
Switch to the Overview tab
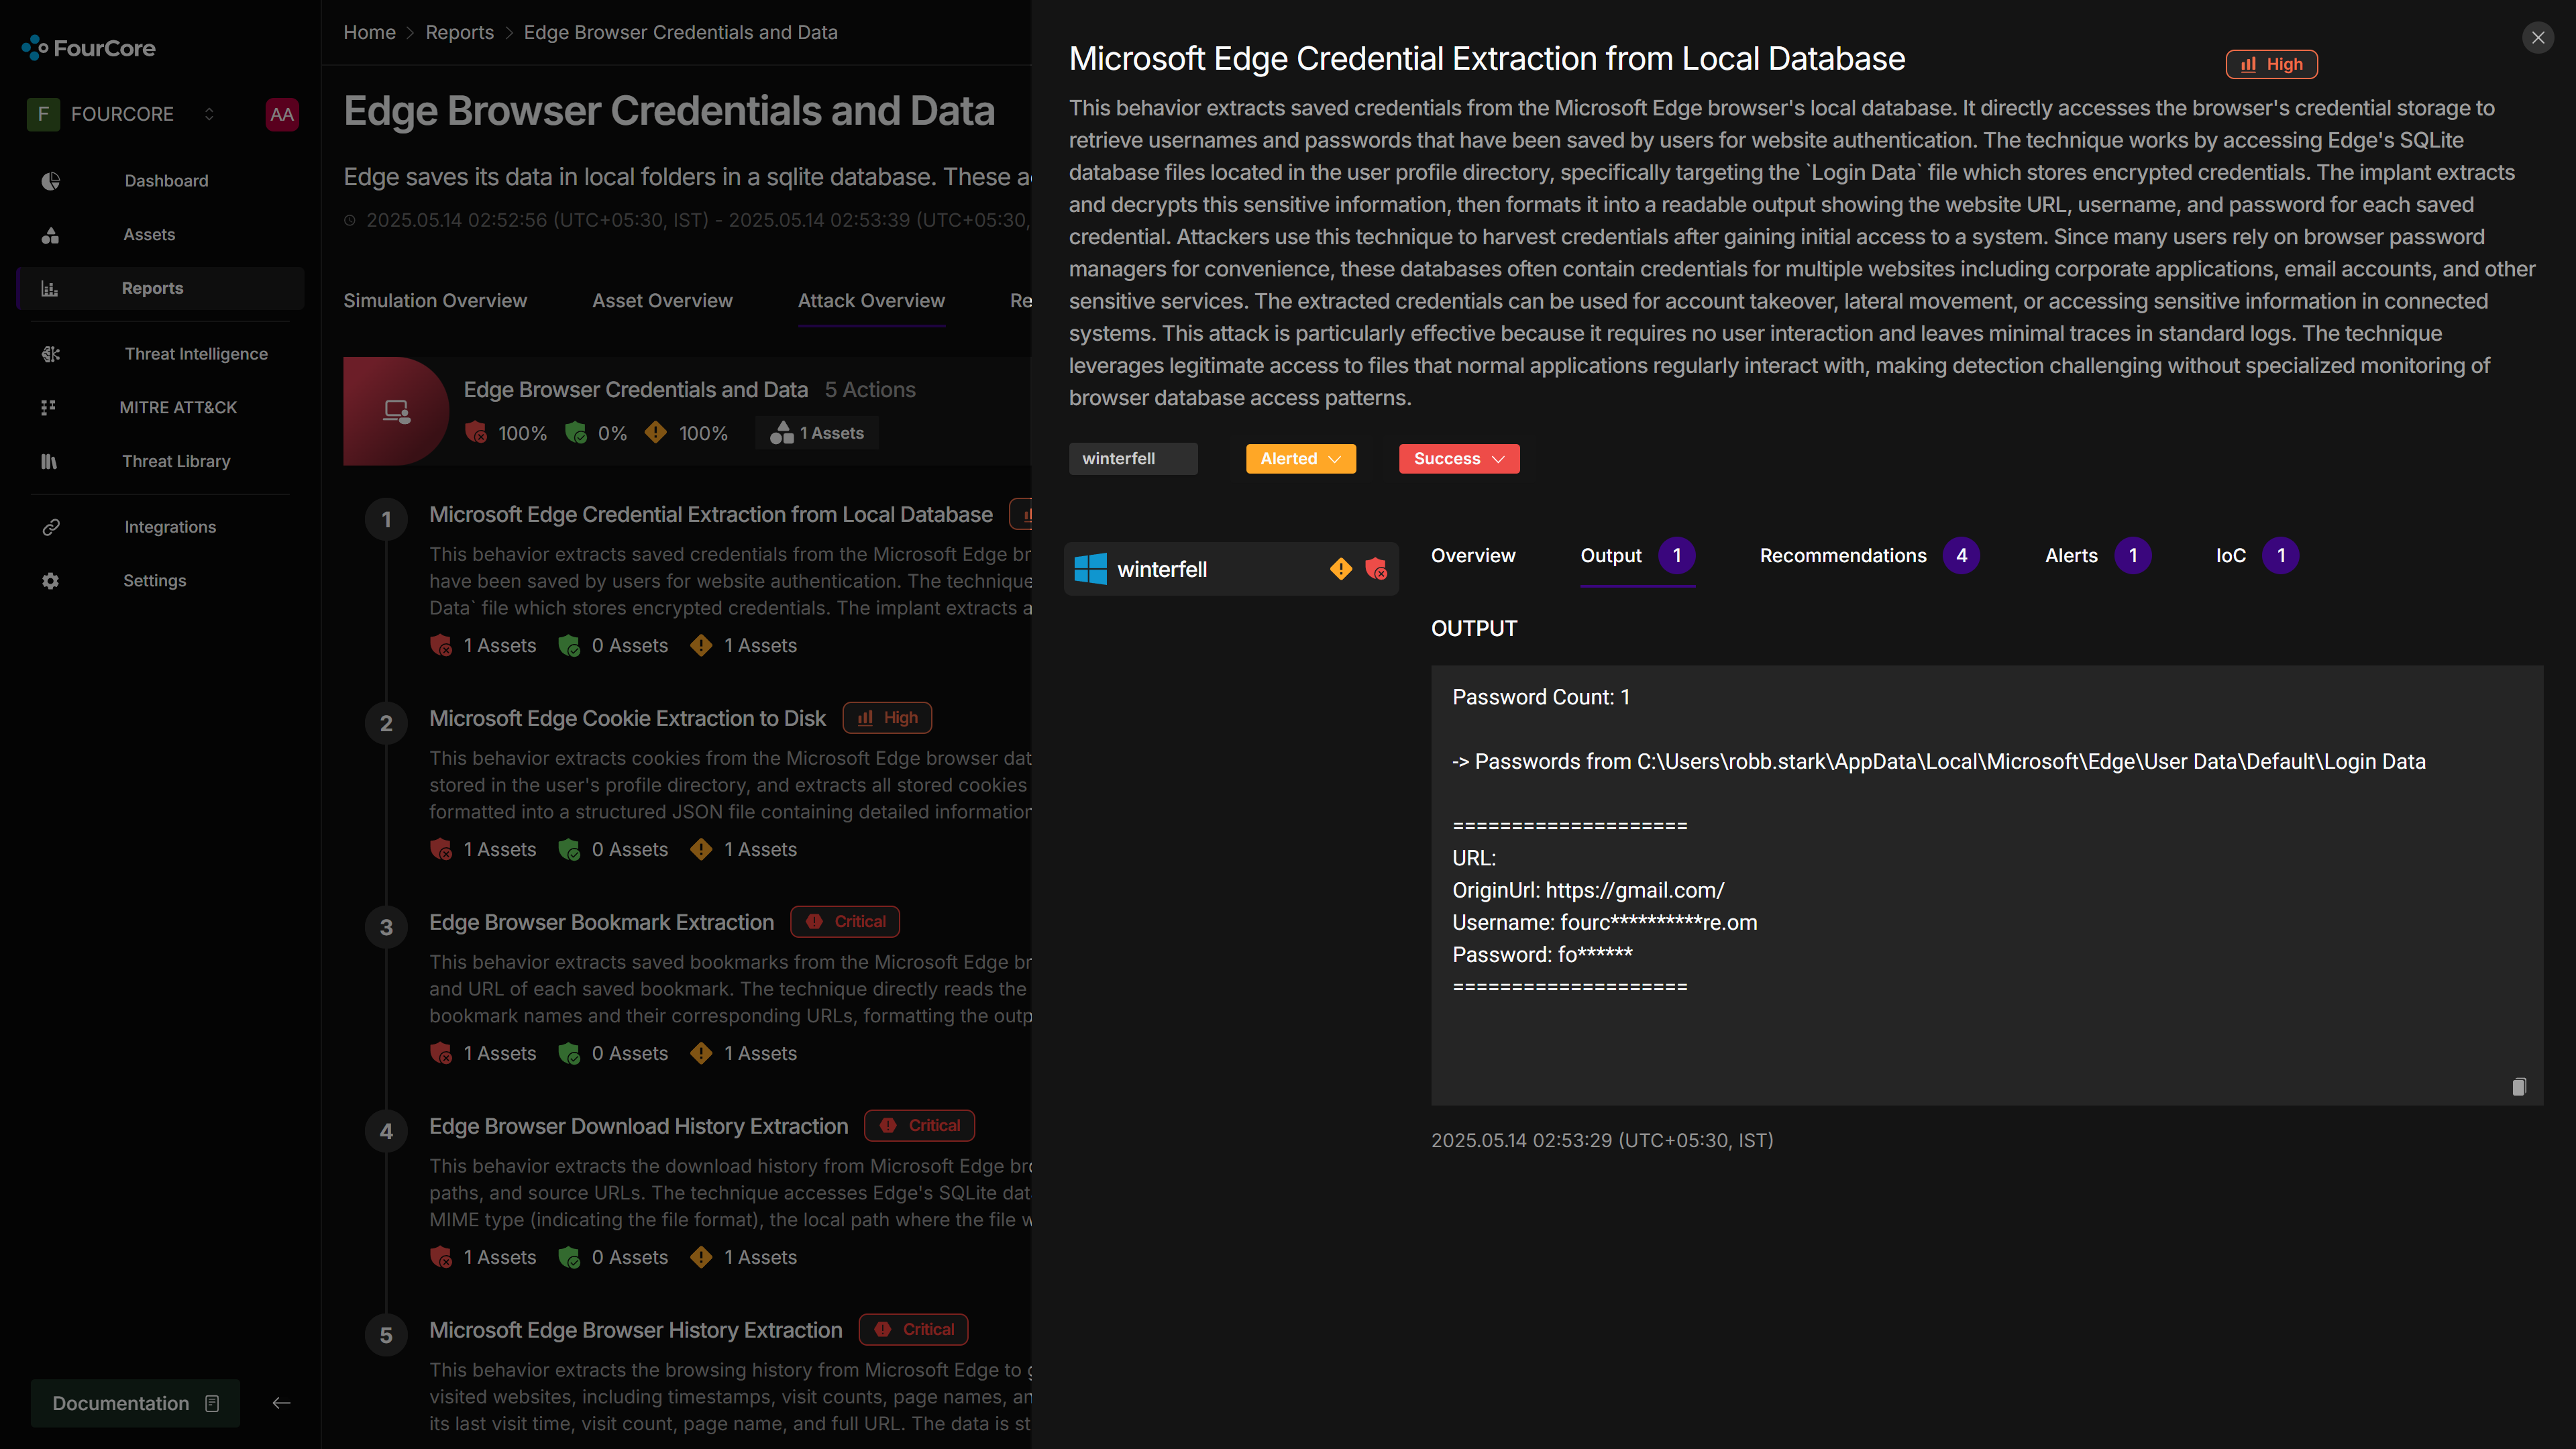[x=1473, y=556]
